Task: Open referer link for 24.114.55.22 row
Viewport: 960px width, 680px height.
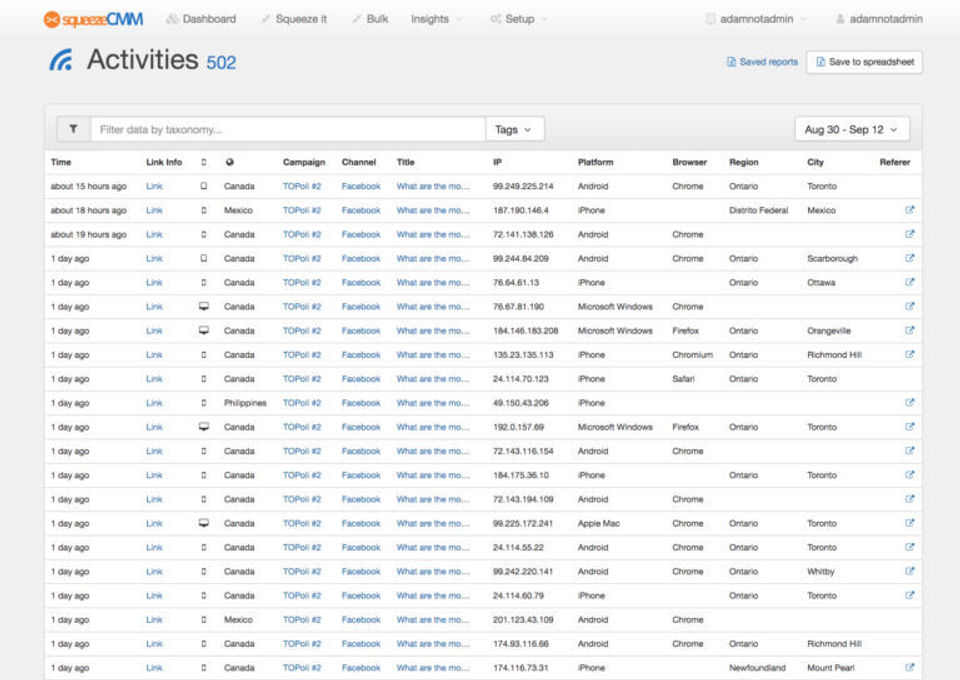Action: pyautogui.click(x=909, y=547)
